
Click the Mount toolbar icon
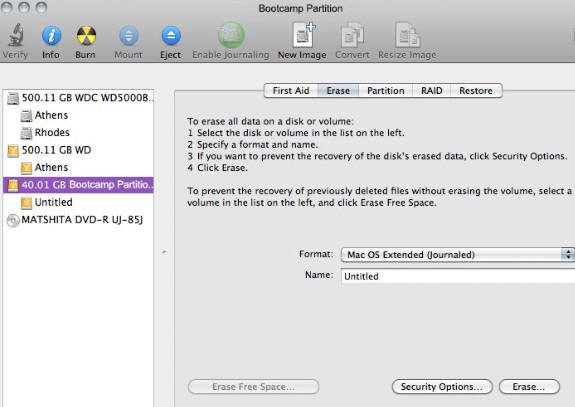pyautogui.click(x=128, y=36)
